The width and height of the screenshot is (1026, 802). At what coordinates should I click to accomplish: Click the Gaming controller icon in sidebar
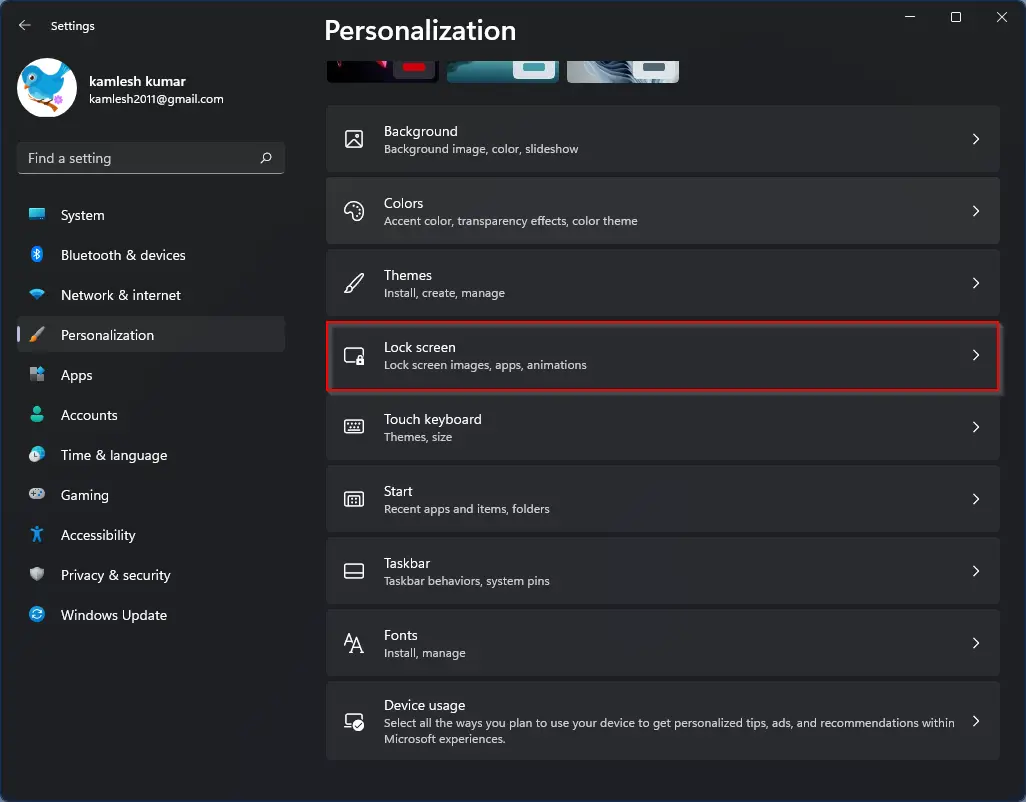[37, 494]
